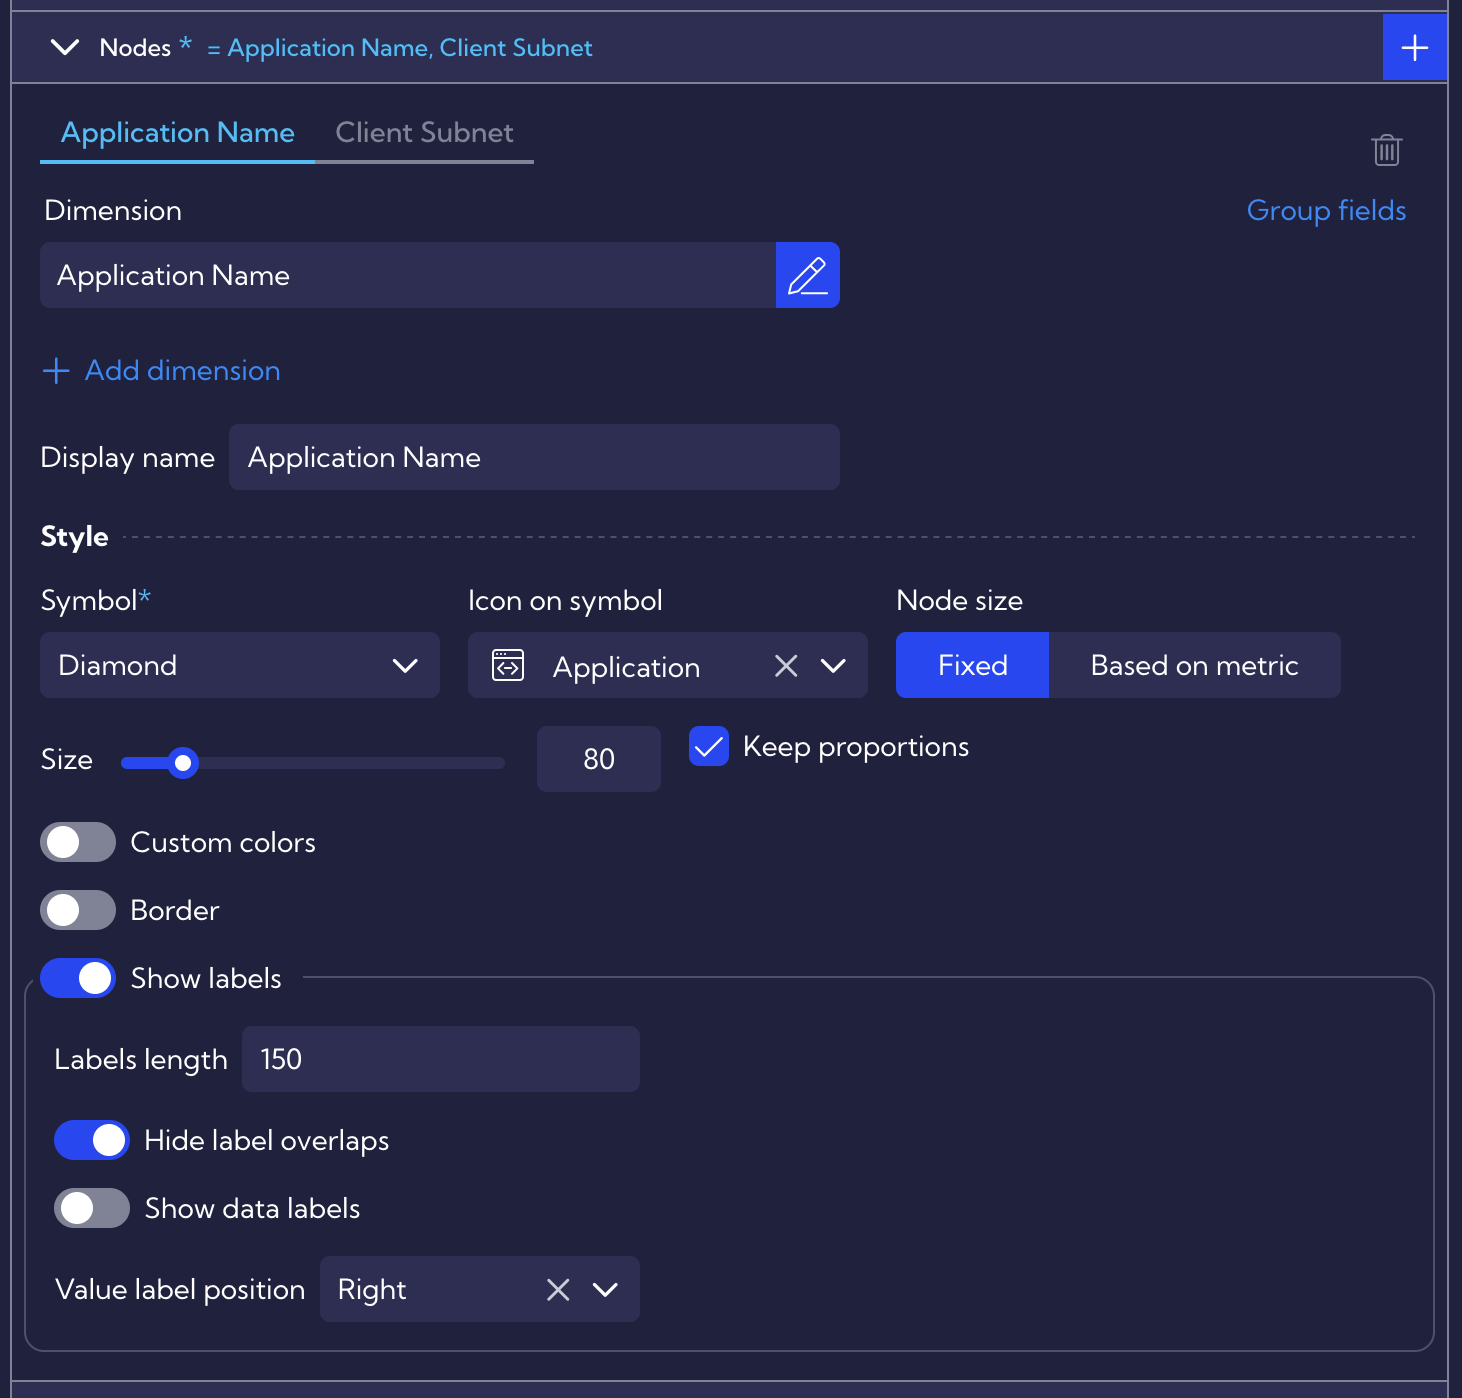1462x1398 pixels.
Task: Click Add dimension
Action: [x=161, y=371]
